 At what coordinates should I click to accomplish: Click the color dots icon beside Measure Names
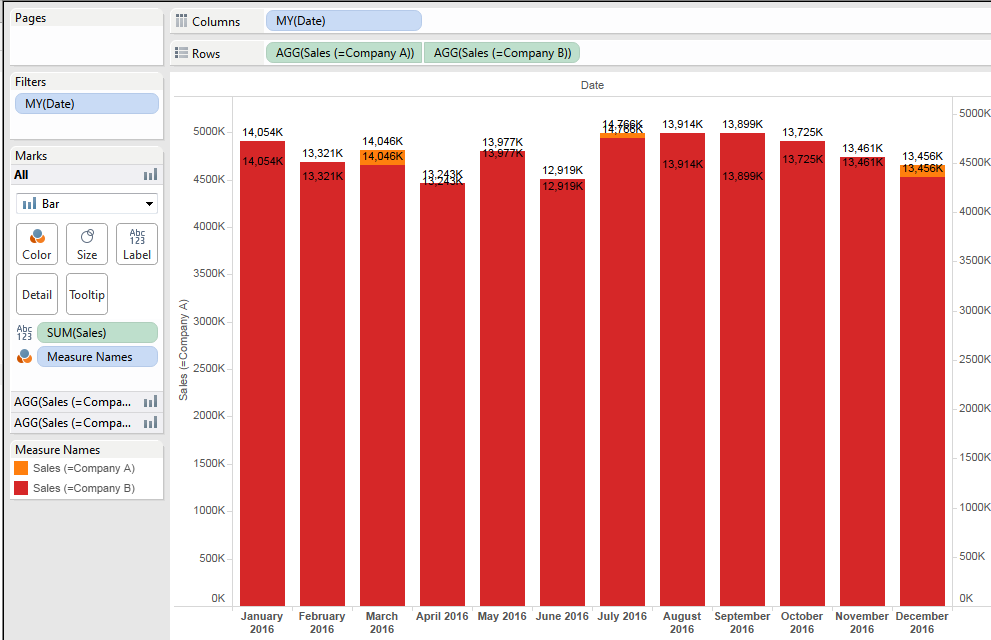point(24,356)
